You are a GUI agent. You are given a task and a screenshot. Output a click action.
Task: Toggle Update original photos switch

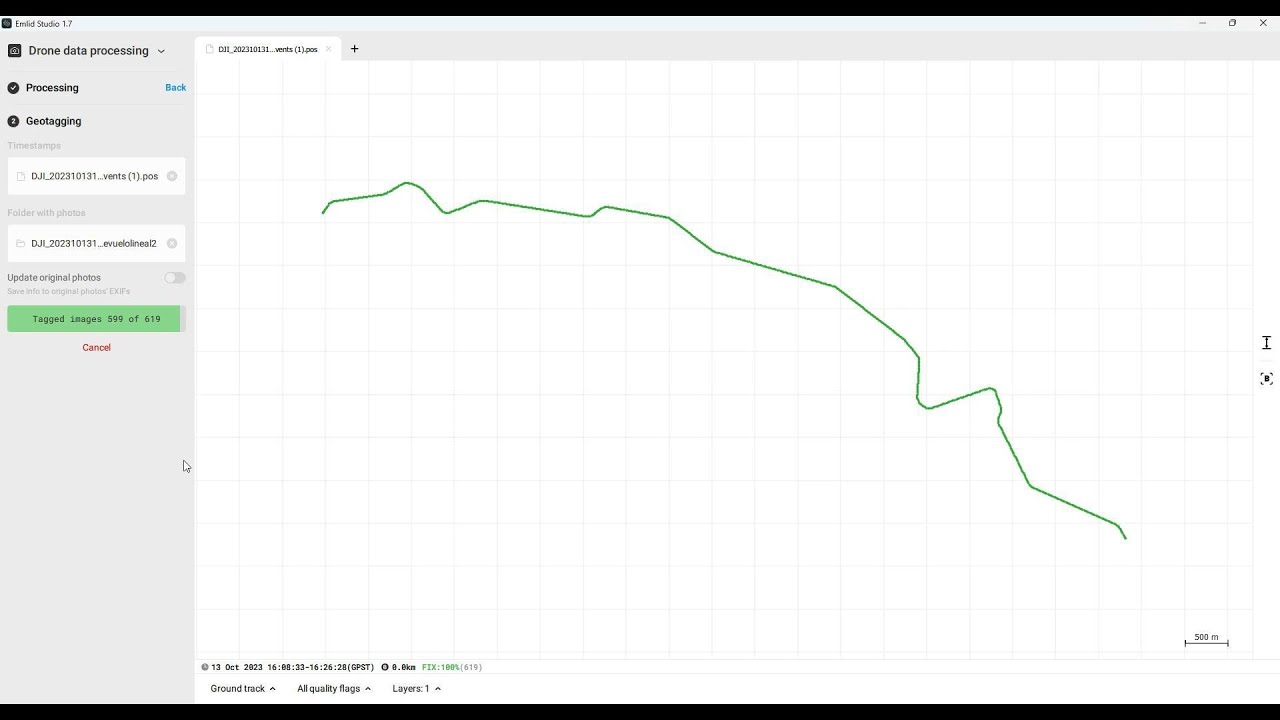click(175, 278)
